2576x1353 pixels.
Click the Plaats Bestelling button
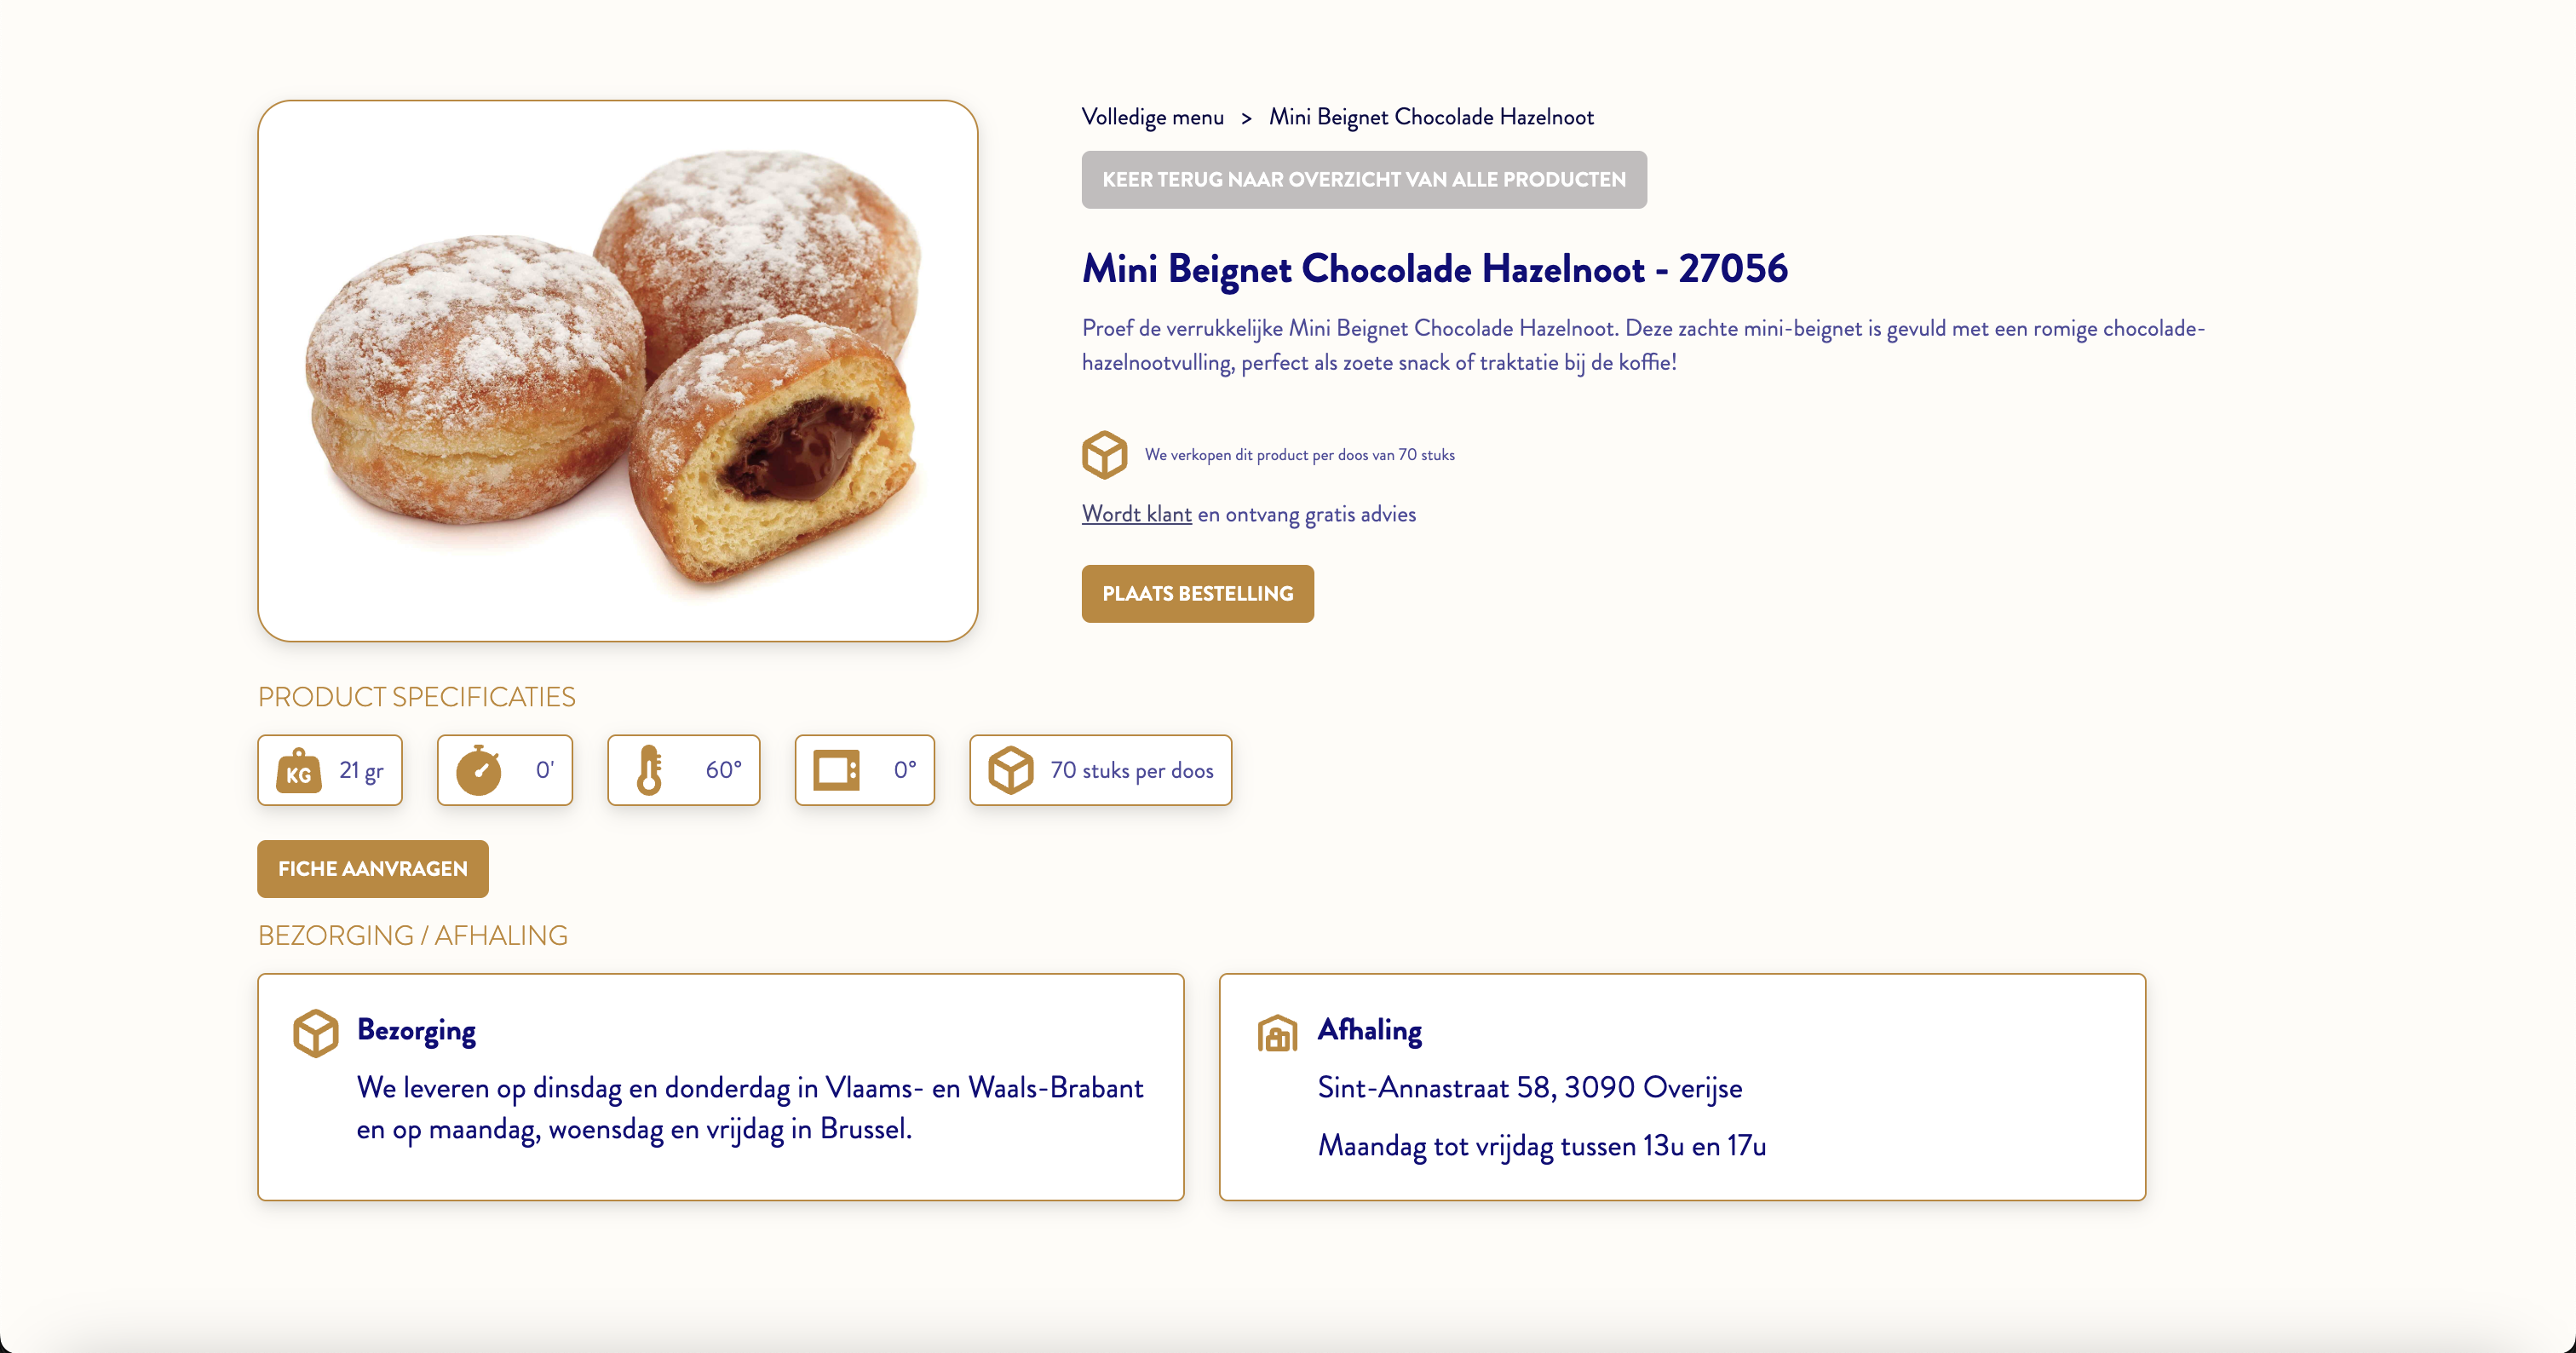pyautogui.click(x=1198, y=594)
